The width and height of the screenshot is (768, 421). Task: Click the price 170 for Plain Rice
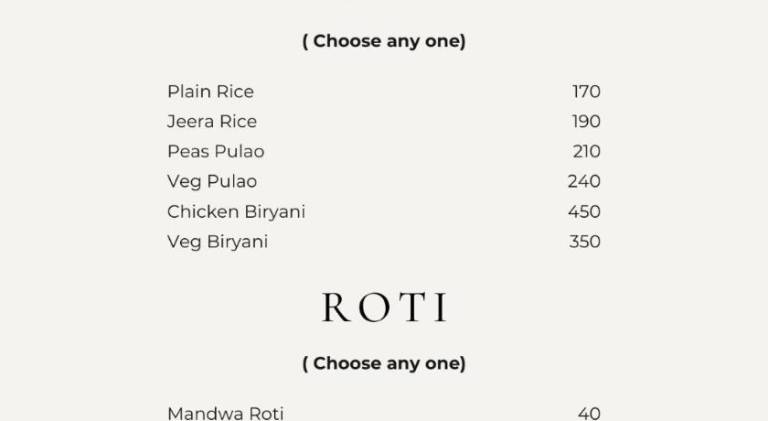pyautogui.click(x=586, y=92)
